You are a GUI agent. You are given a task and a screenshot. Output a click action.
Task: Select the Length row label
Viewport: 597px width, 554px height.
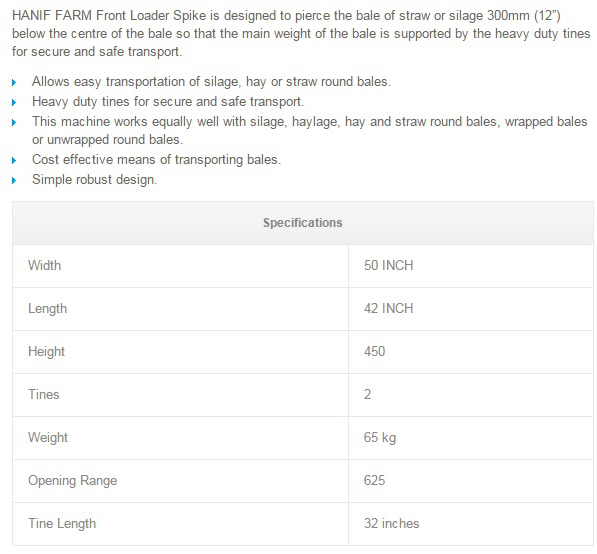pos(48,308)
